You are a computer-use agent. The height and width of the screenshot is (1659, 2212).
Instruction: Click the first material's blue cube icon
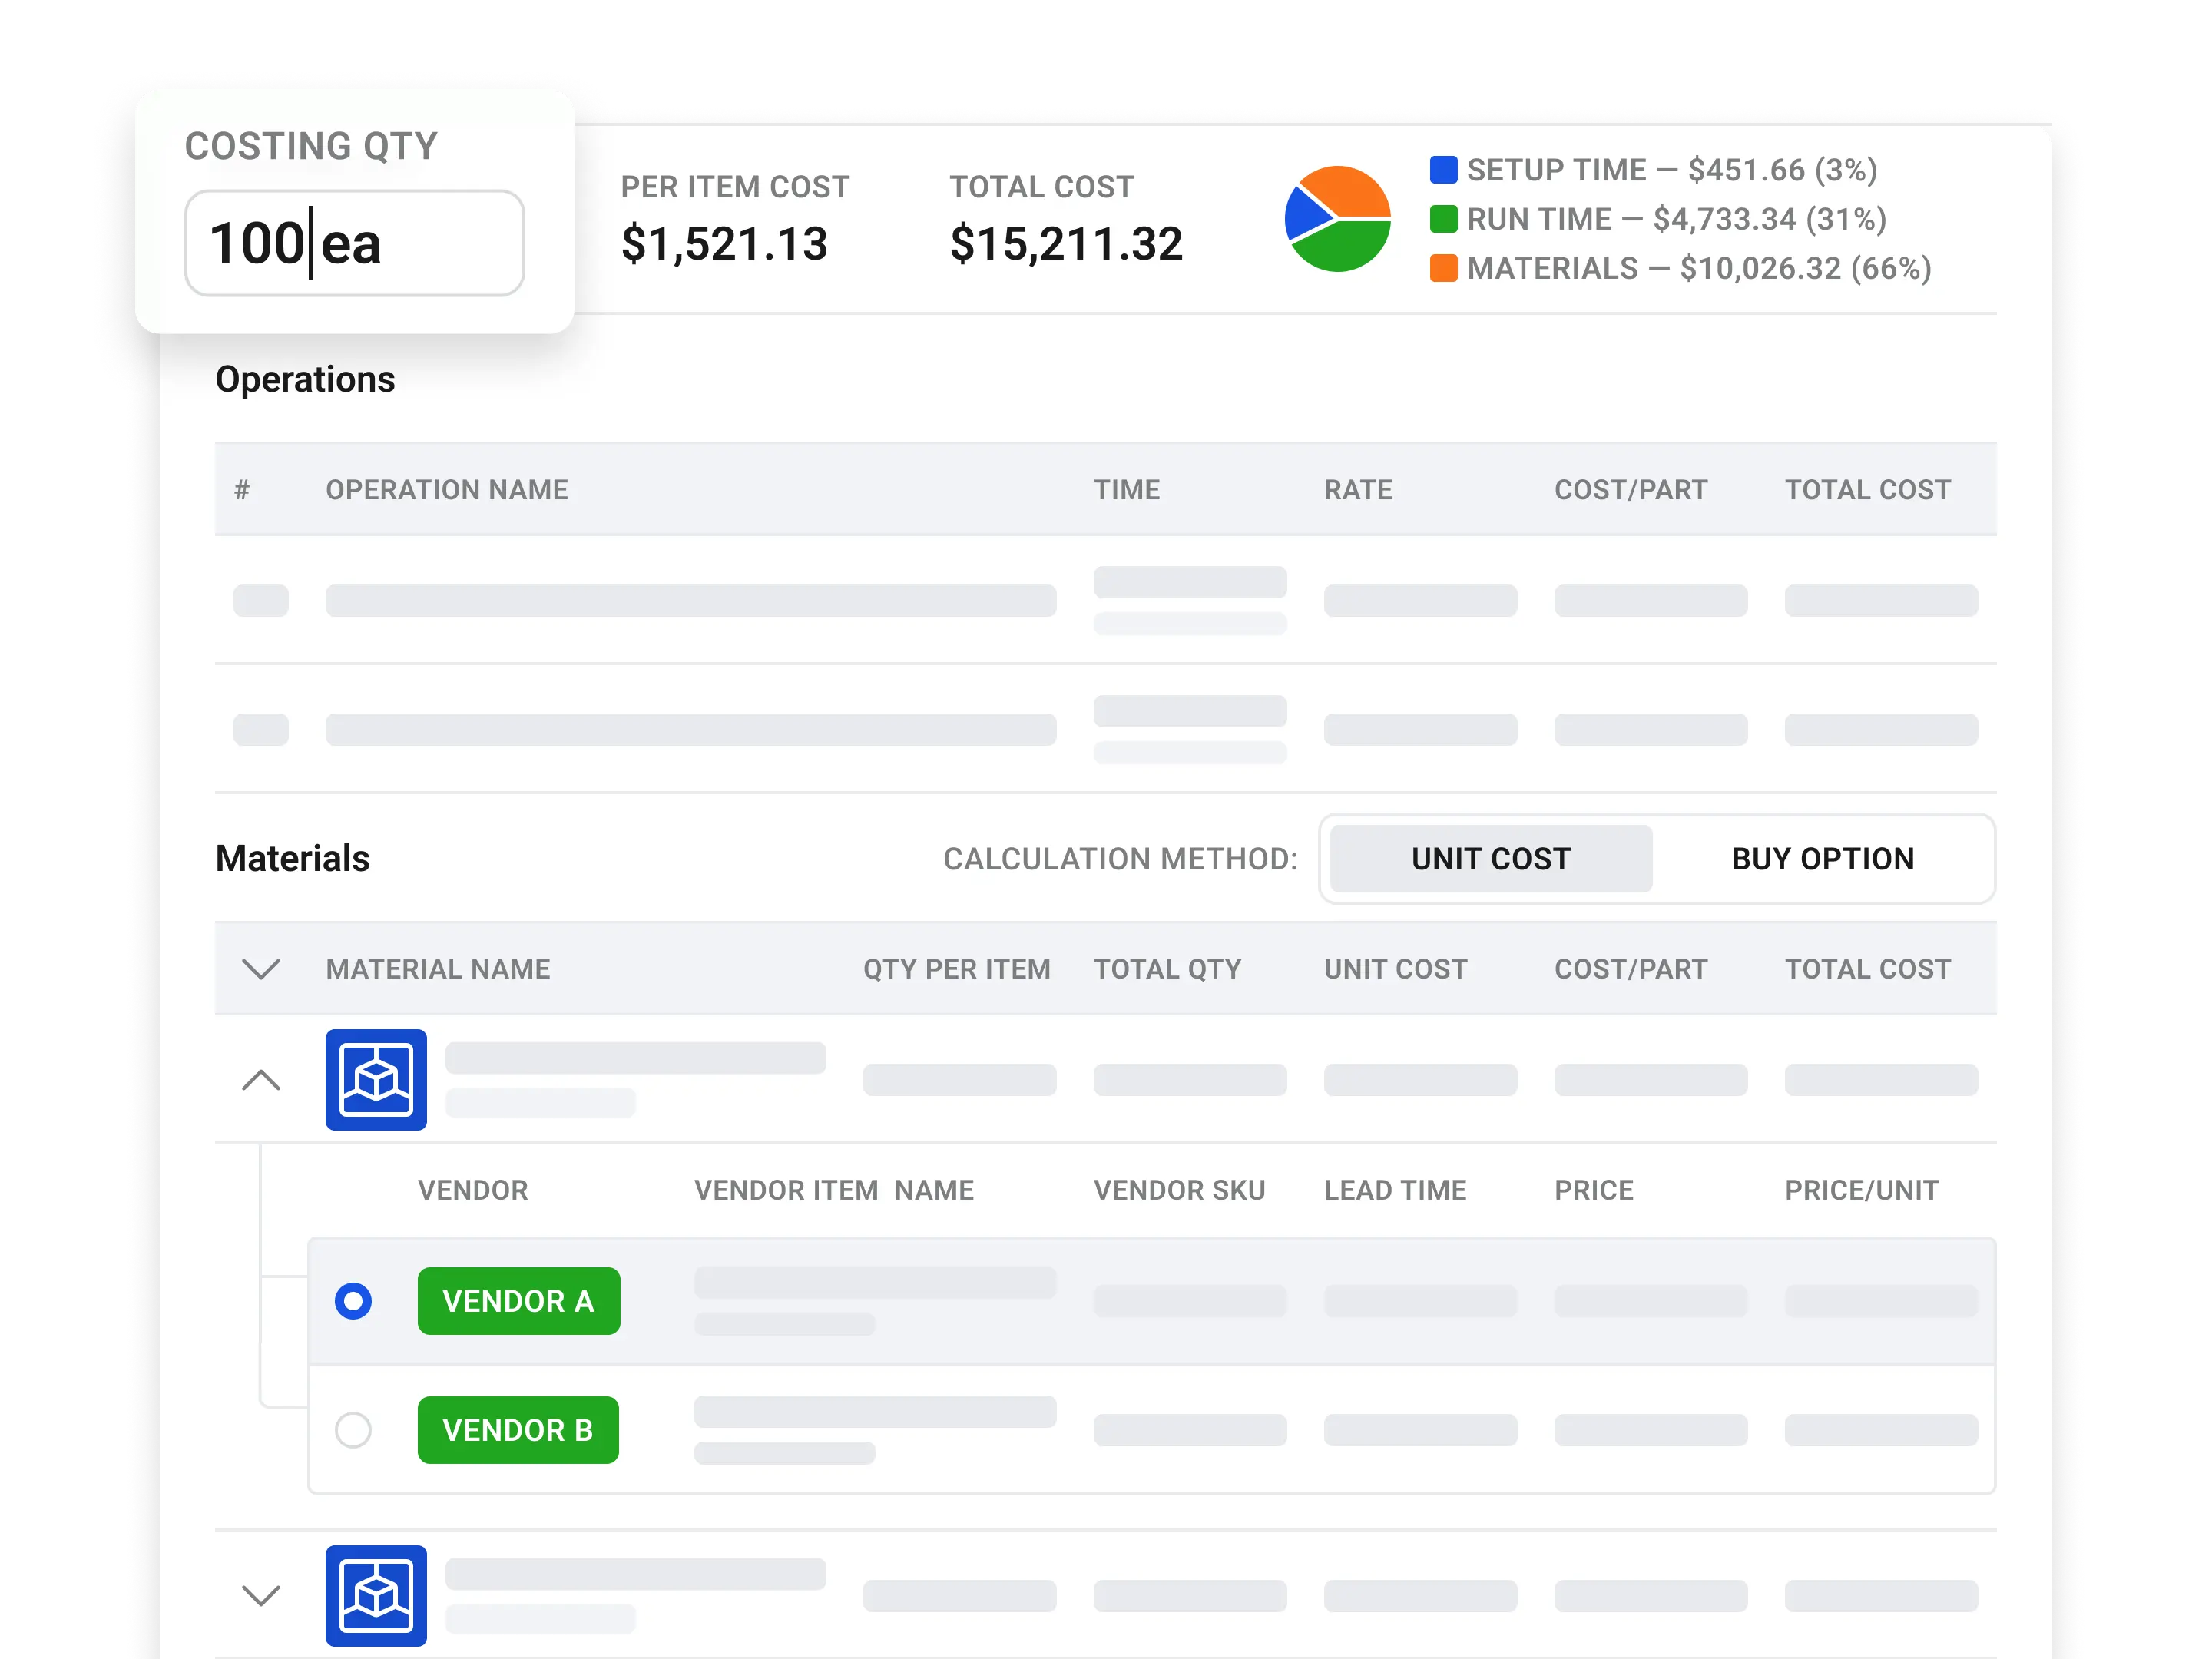point(376,1079)
